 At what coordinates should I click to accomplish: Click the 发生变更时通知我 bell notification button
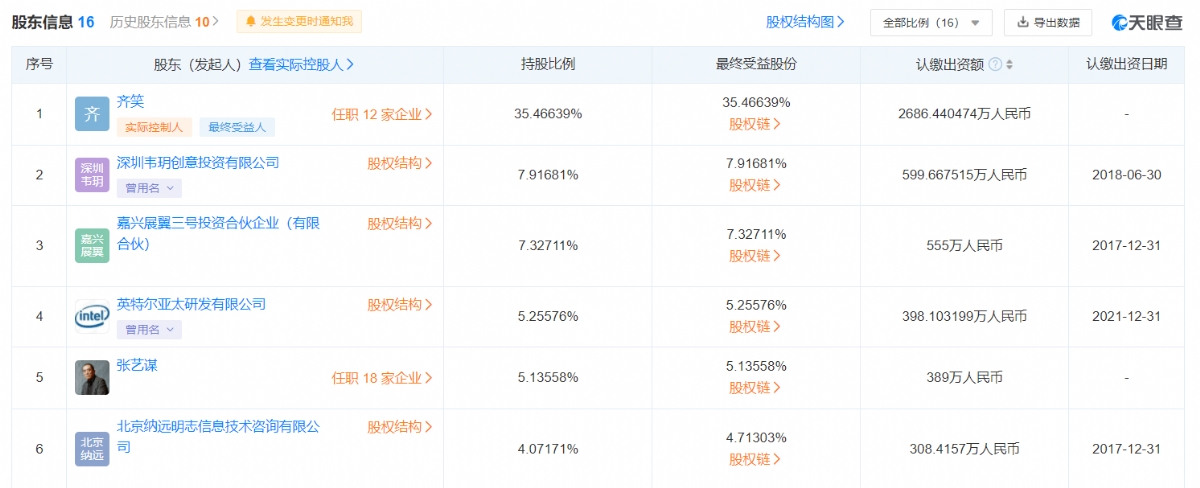click(300, 21)
